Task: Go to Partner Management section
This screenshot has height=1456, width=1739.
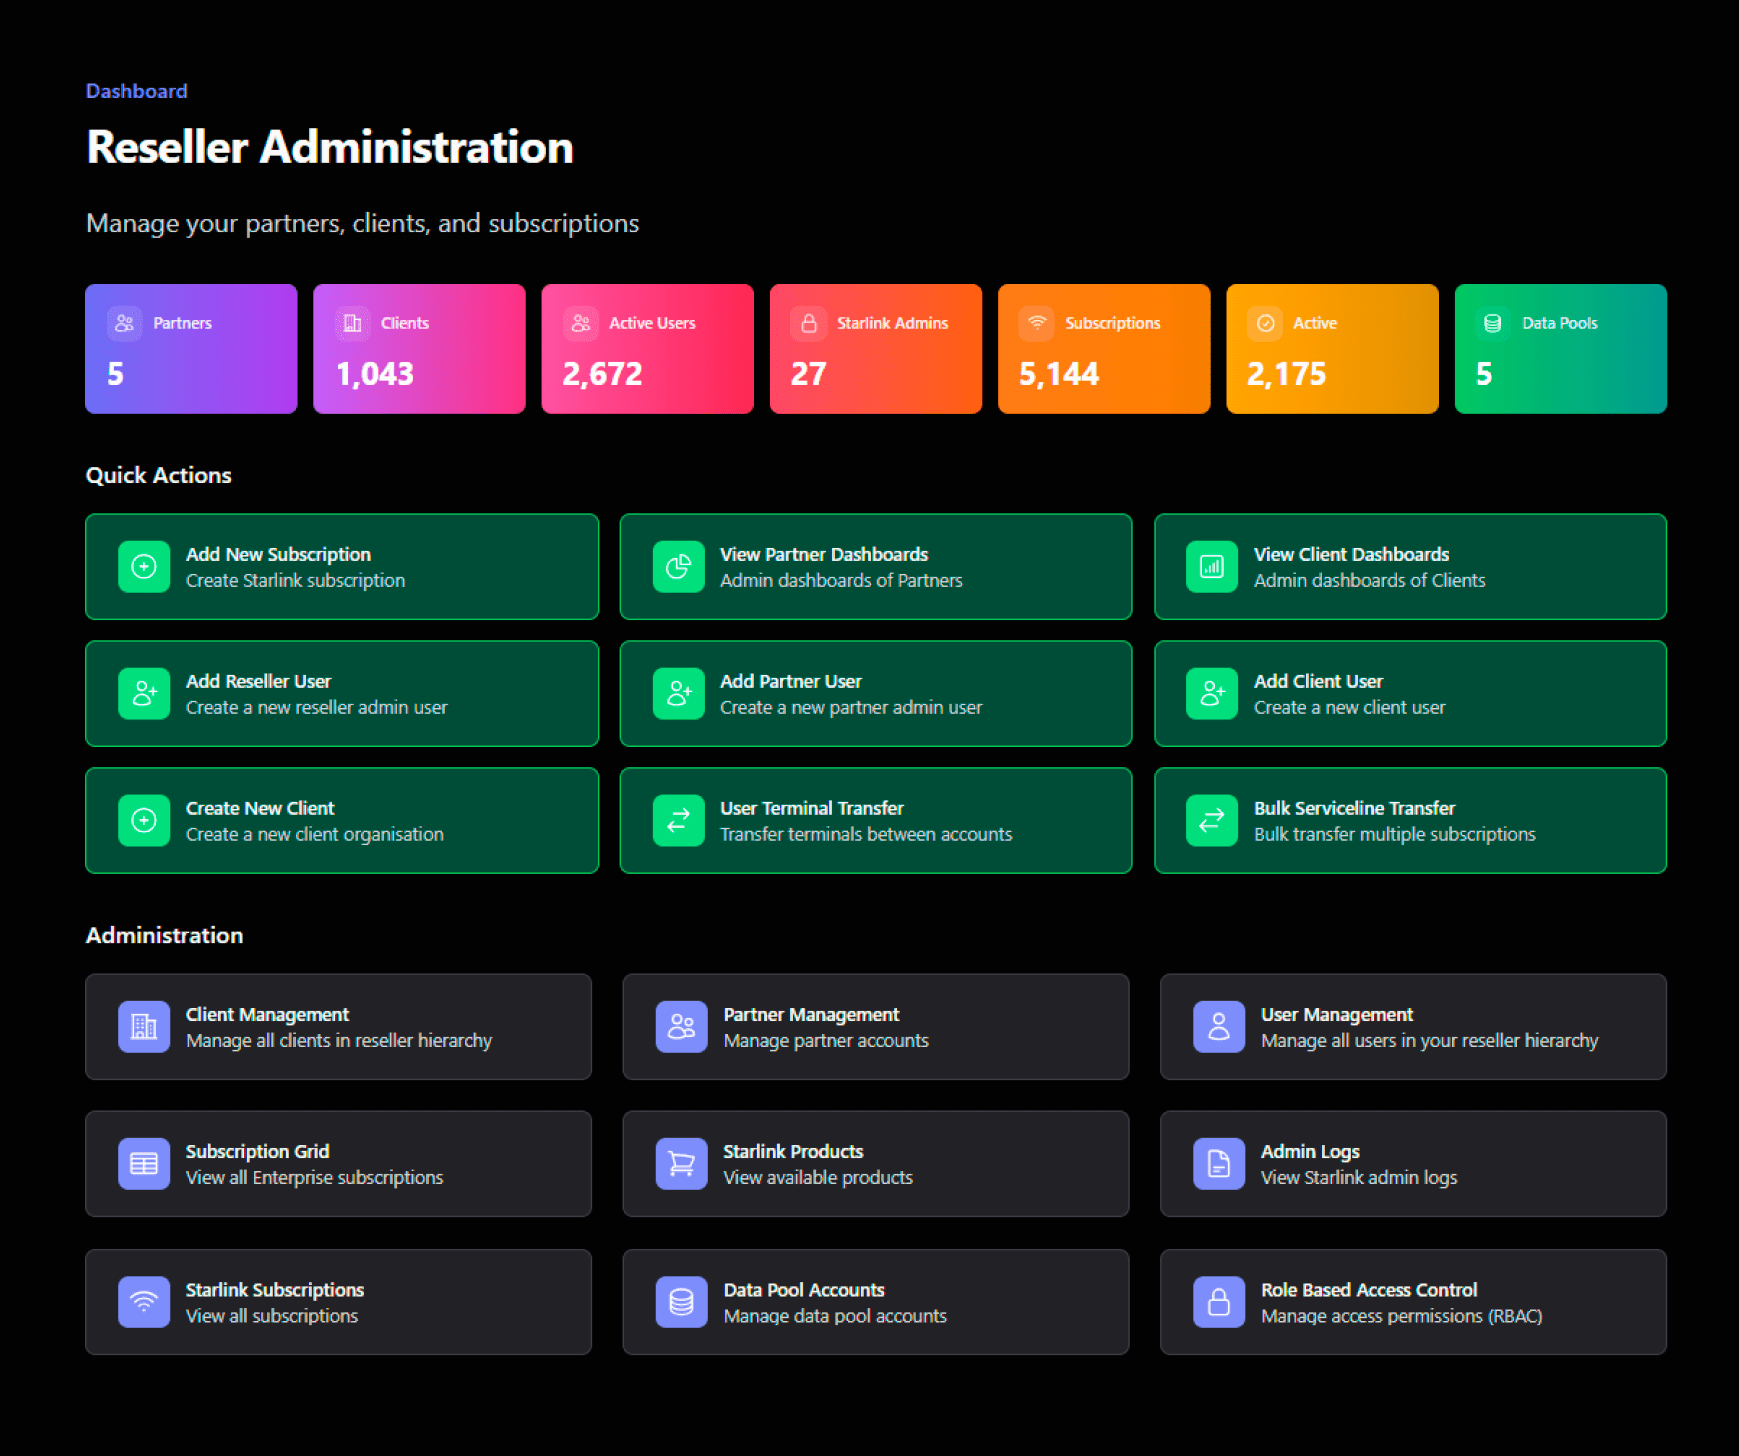Action: coord(875,1027)
